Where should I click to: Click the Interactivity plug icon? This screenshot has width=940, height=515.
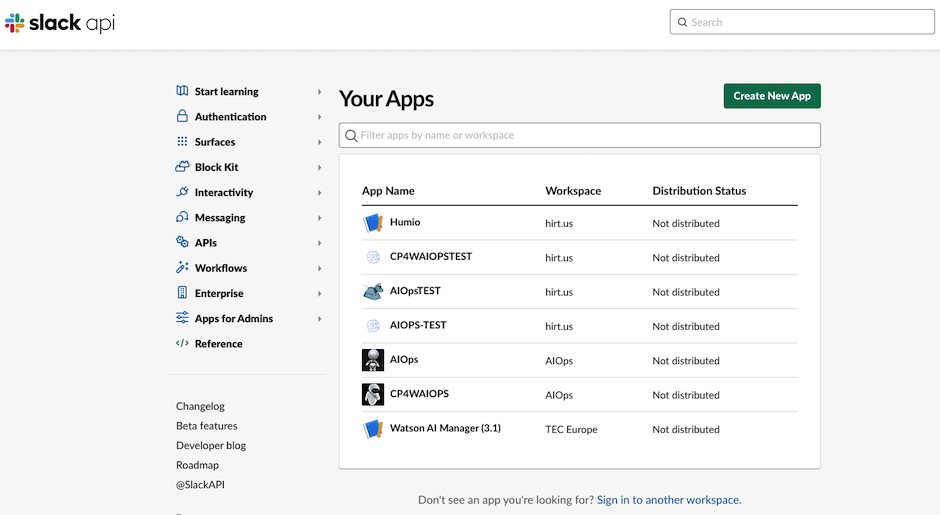tap(182, 191)
